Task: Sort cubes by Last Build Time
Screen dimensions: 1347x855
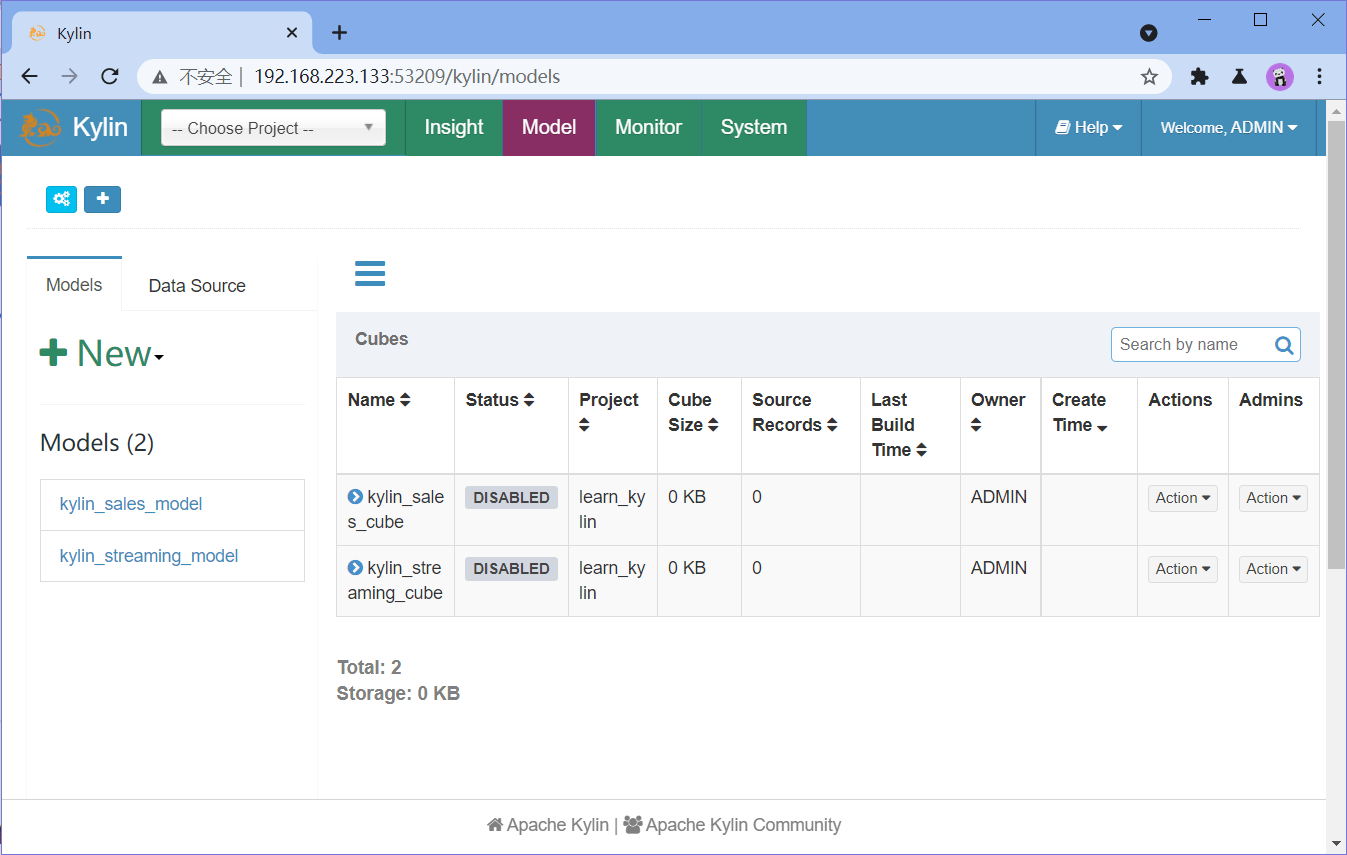Action: [899, 425]
